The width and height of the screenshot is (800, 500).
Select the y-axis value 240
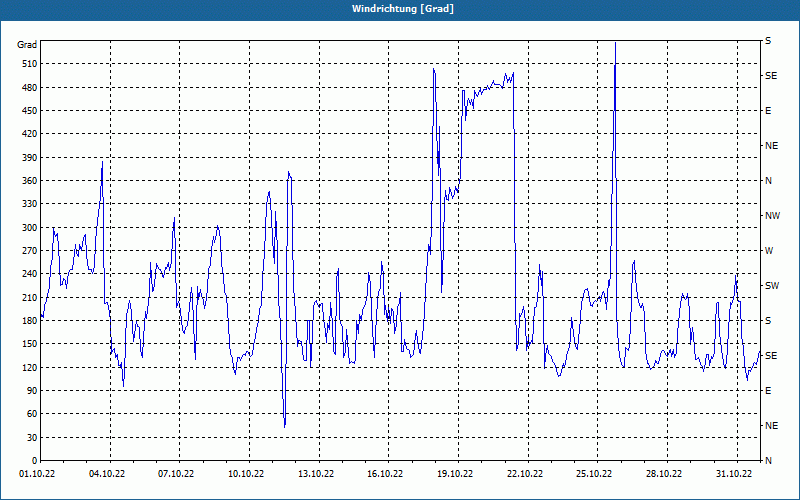pyautogui.click(x=30, y=274)
